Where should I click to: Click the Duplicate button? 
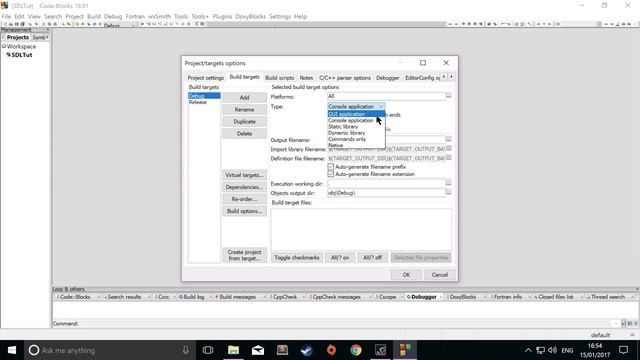(244, 122)
